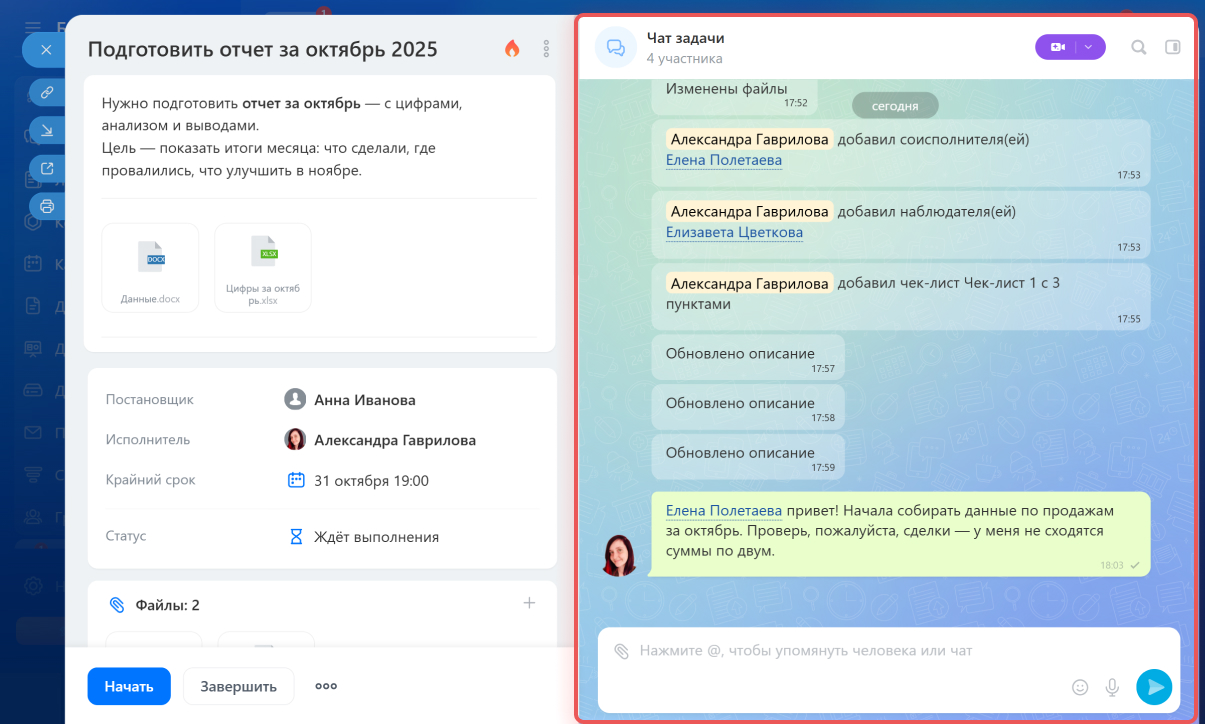The height and width of the screenshot is (724, 1205).
Task: Start a video call in task chat
Action: [x=1058, y=47]
